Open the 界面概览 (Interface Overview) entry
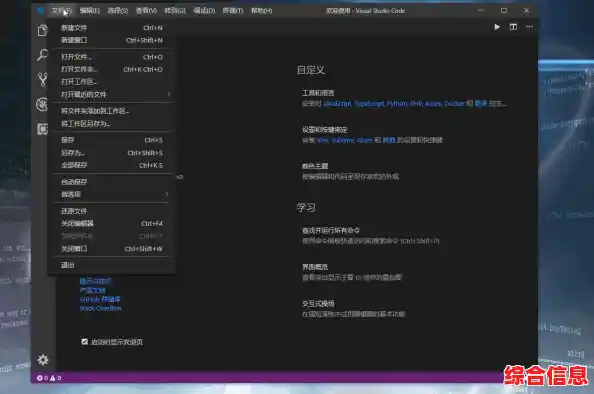The height and width of the screenshot is (394, 594). click(352, 272)
